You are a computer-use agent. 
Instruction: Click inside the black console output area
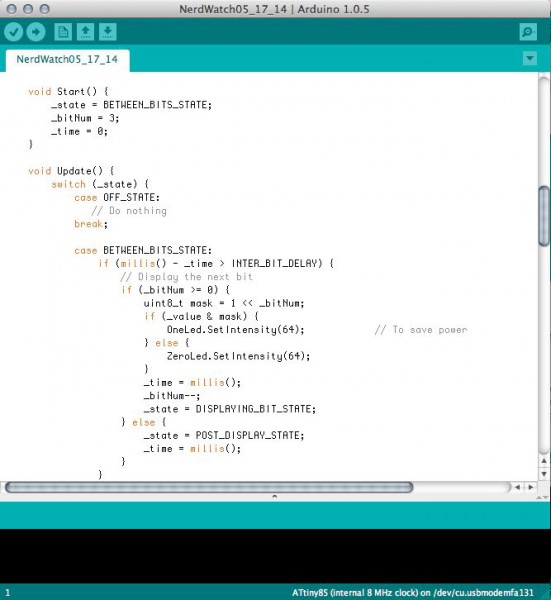(276, 556)
